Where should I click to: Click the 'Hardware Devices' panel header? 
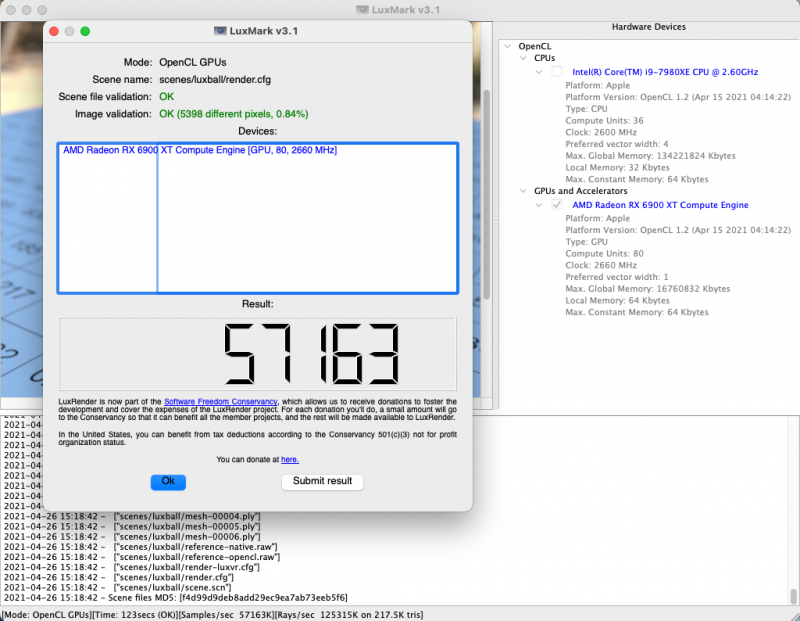pyautogui.click(x=648, y=27)
